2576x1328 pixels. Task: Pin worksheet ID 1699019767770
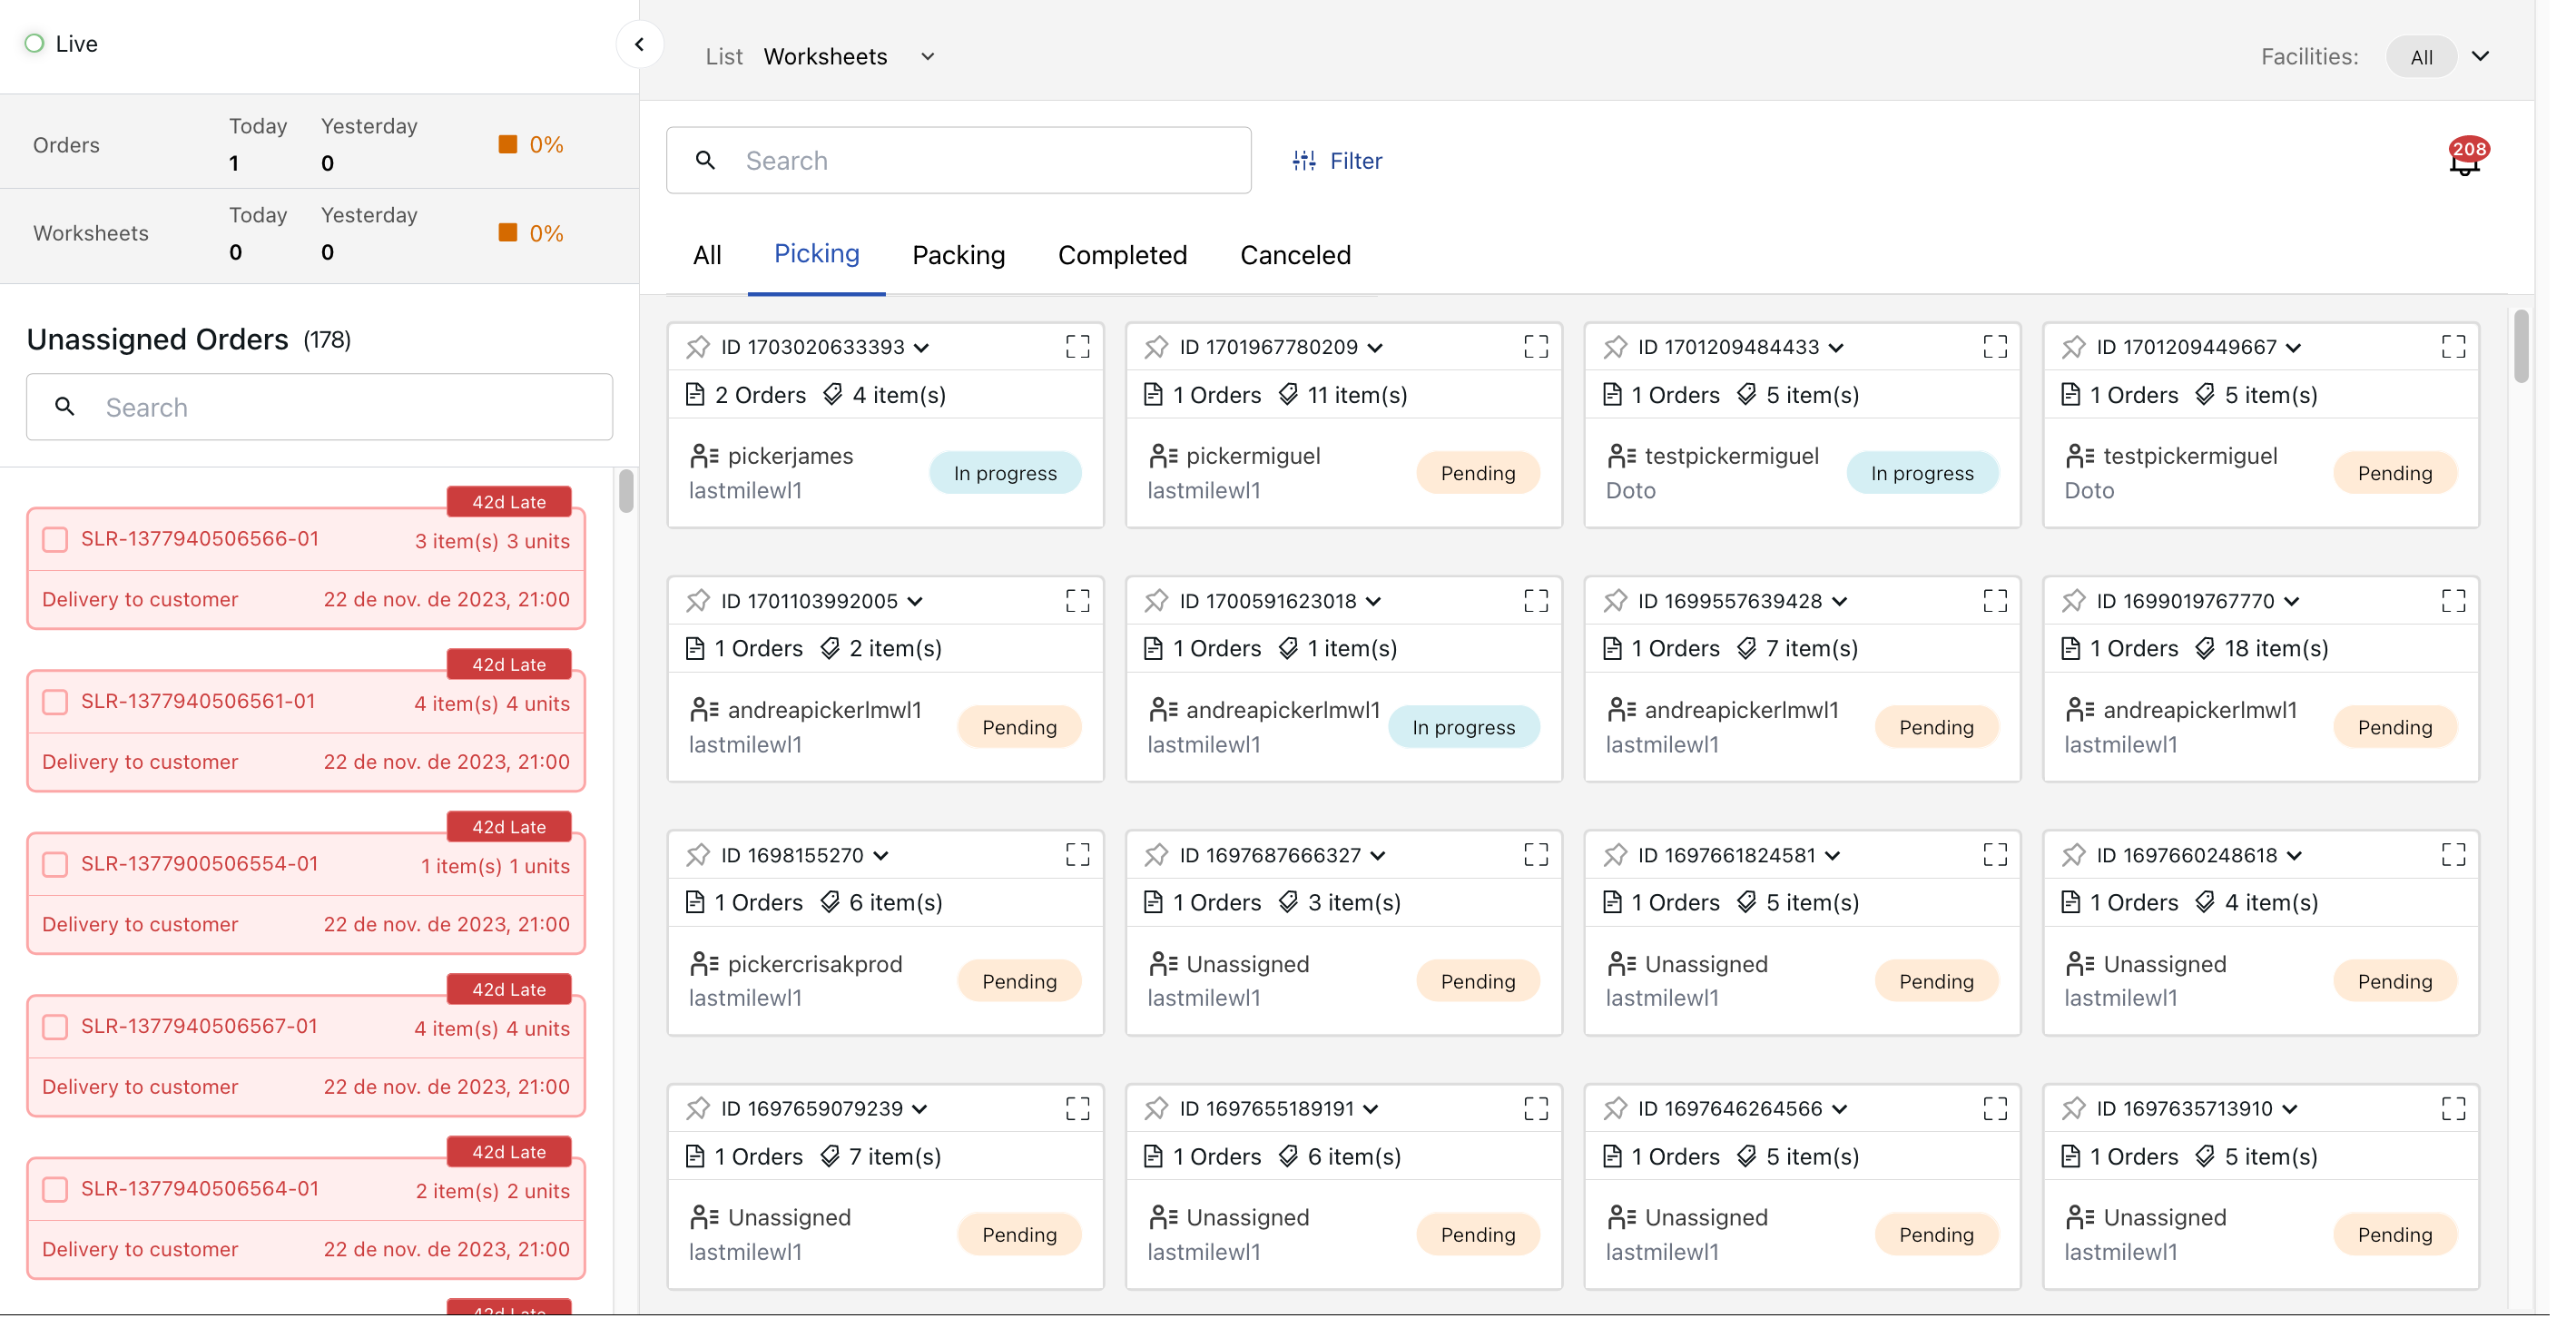point(2073,601)
